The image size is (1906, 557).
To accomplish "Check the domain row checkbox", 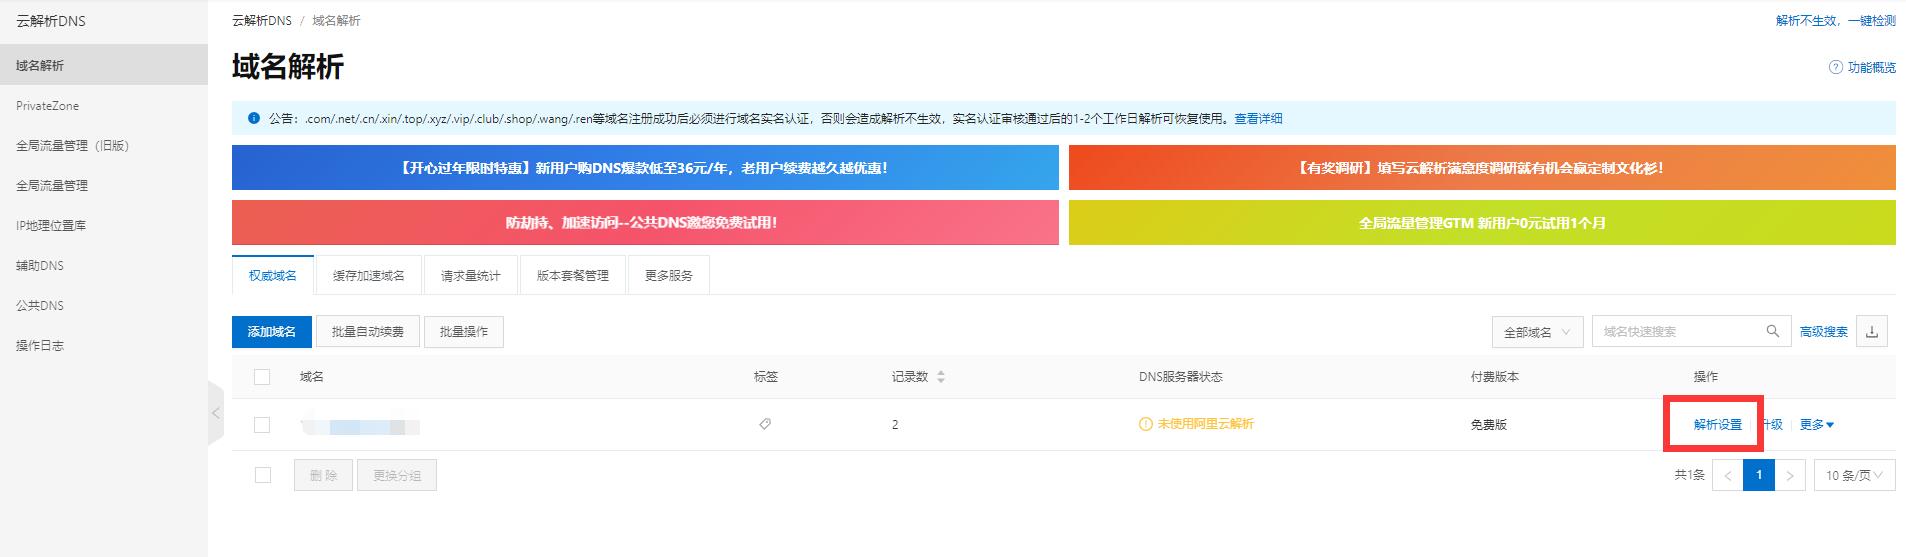I will (262, 425).
